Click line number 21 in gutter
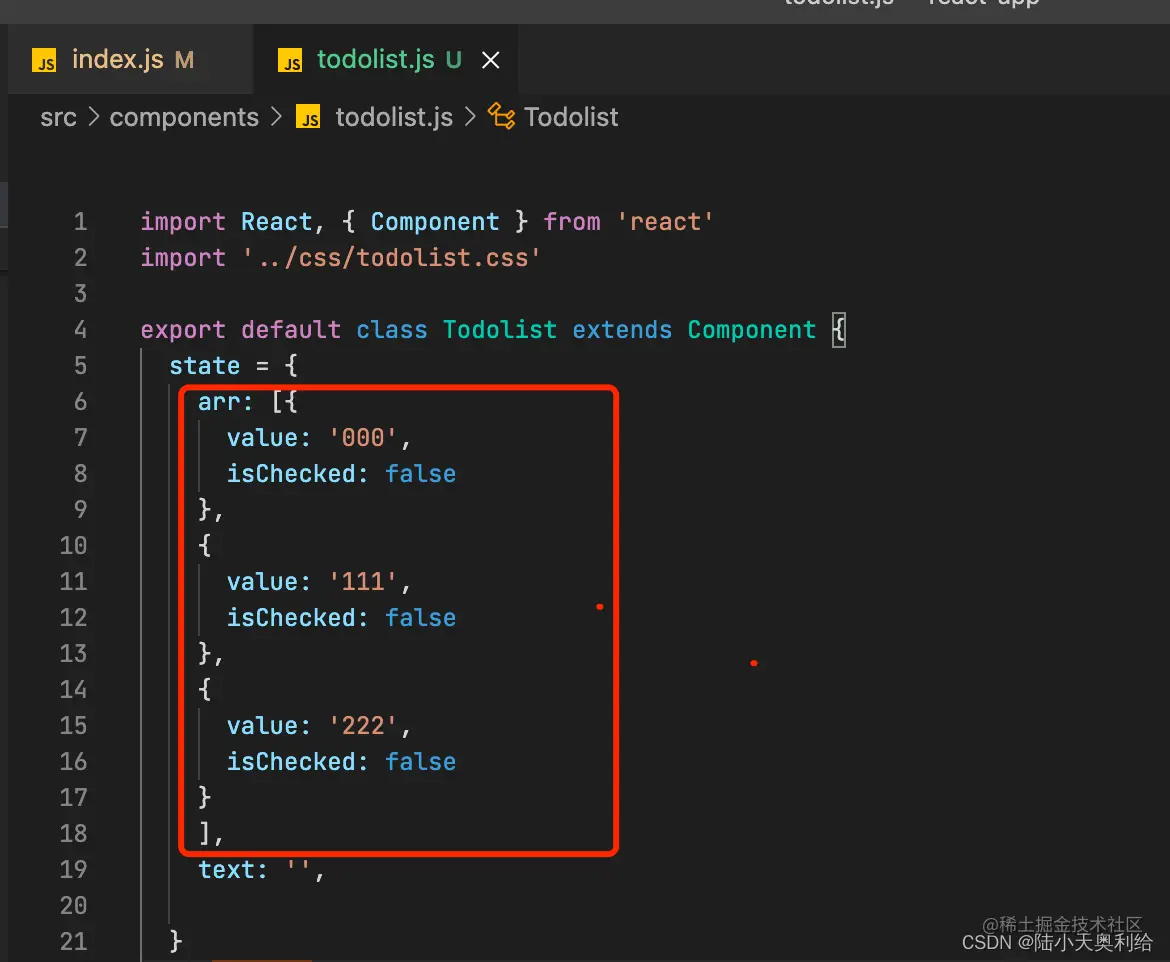This screenshot has width=1170, height=962. [73, 941]
